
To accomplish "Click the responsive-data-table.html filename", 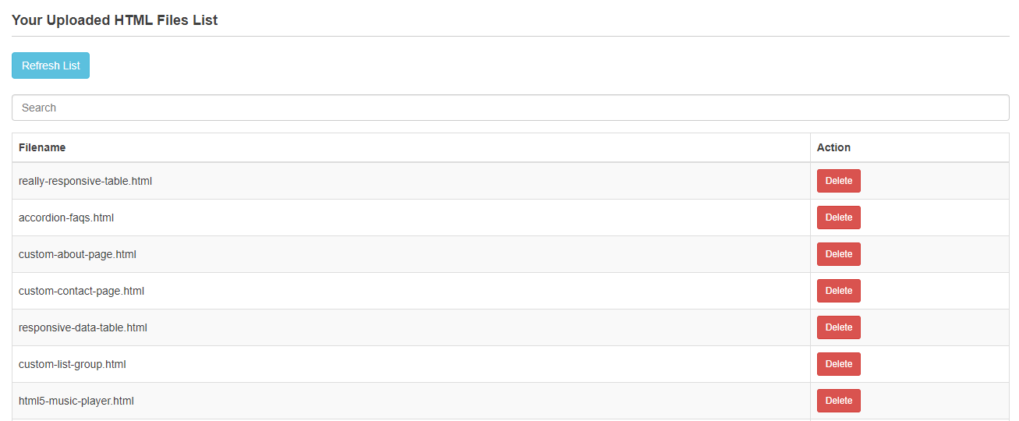I will pyautogui.click(x=83, y=327).
